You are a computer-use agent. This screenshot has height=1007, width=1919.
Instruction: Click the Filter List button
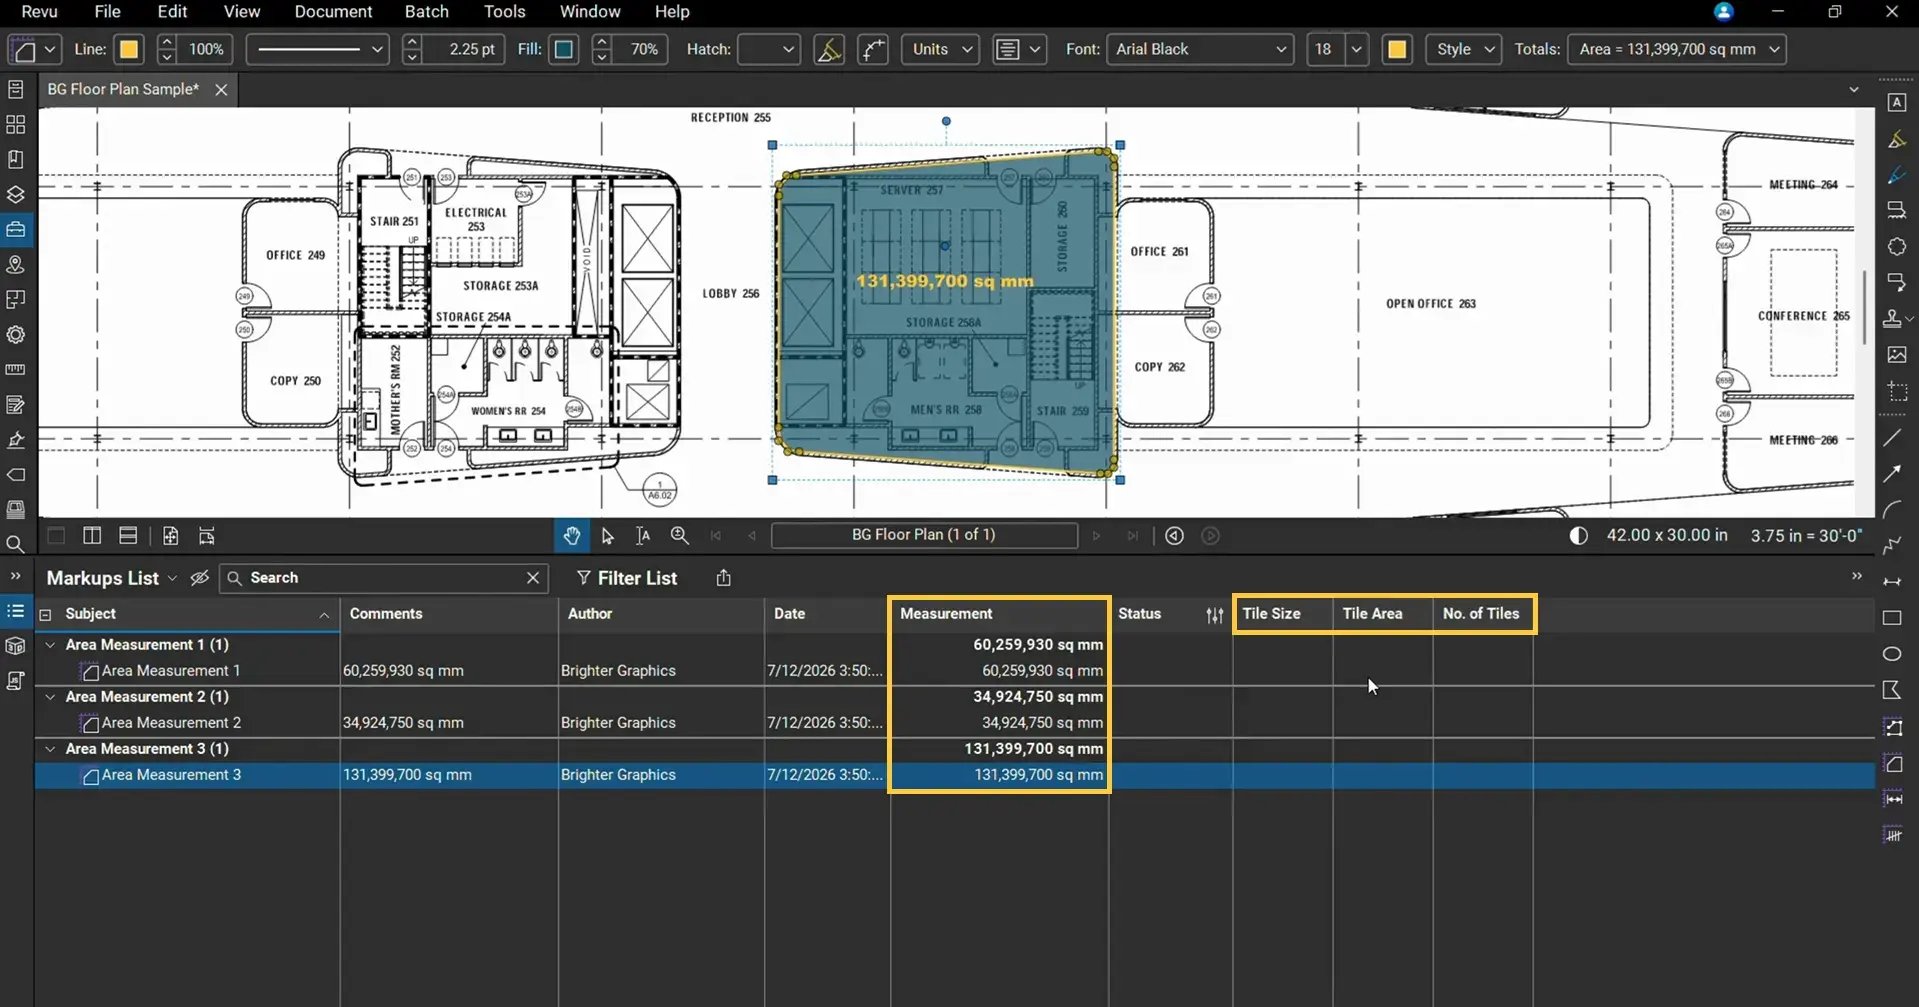click(627, 578)
